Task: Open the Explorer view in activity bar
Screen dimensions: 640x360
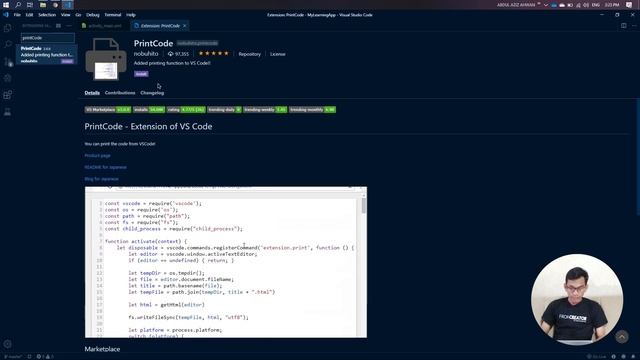Action: [7, 28]
